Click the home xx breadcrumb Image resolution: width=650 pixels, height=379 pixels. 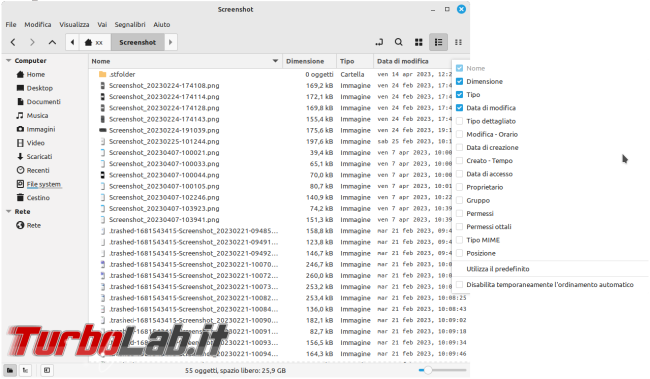(94, 42)
